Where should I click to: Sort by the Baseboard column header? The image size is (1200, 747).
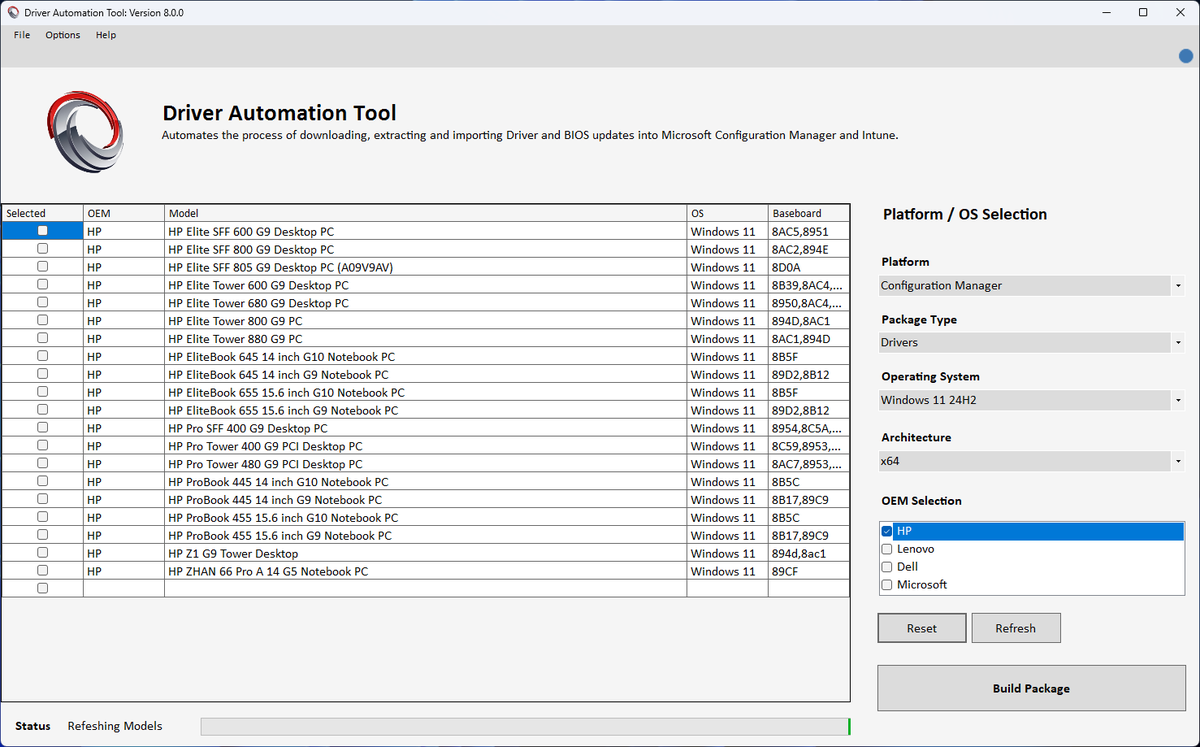[x=809, y=213]
